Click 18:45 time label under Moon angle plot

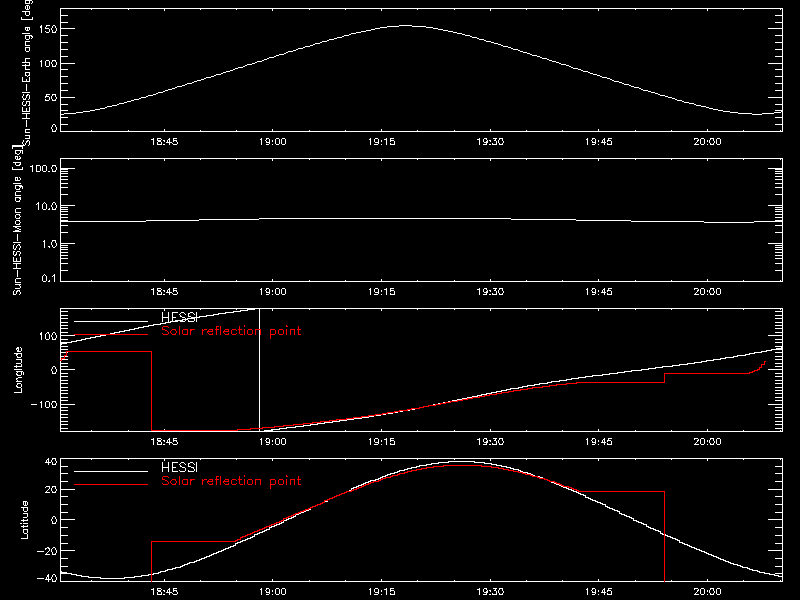tap(164, 292)
